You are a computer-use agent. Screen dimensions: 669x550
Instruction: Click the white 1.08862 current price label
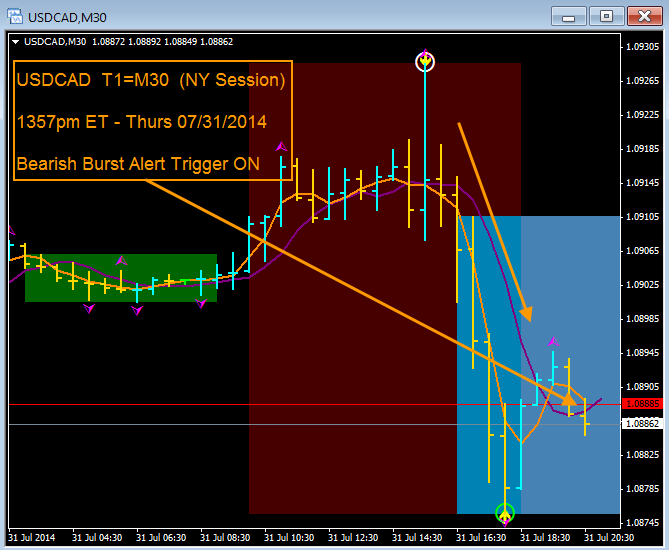click(643, 423)
